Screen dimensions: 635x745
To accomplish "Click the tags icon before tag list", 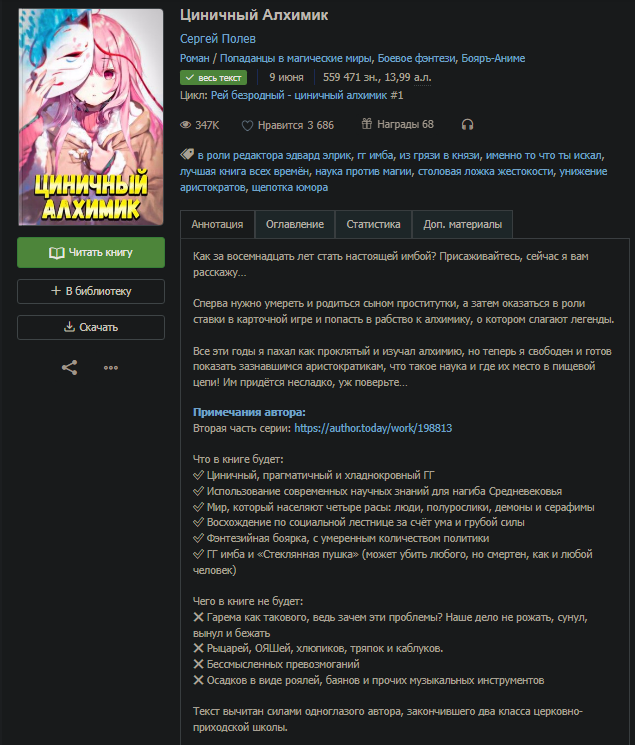I will point(187,154).
